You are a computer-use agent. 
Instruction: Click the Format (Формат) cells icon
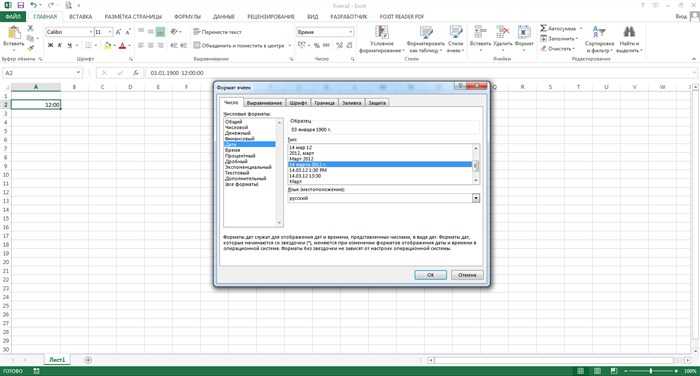pyautogui.click(x=524, y=32)
